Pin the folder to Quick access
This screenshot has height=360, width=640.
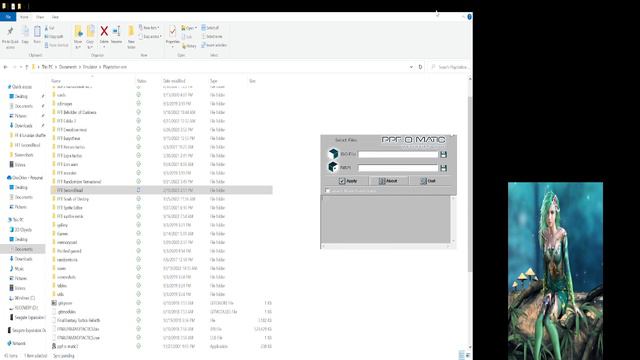pyautogui.click(x=10, y=37)
